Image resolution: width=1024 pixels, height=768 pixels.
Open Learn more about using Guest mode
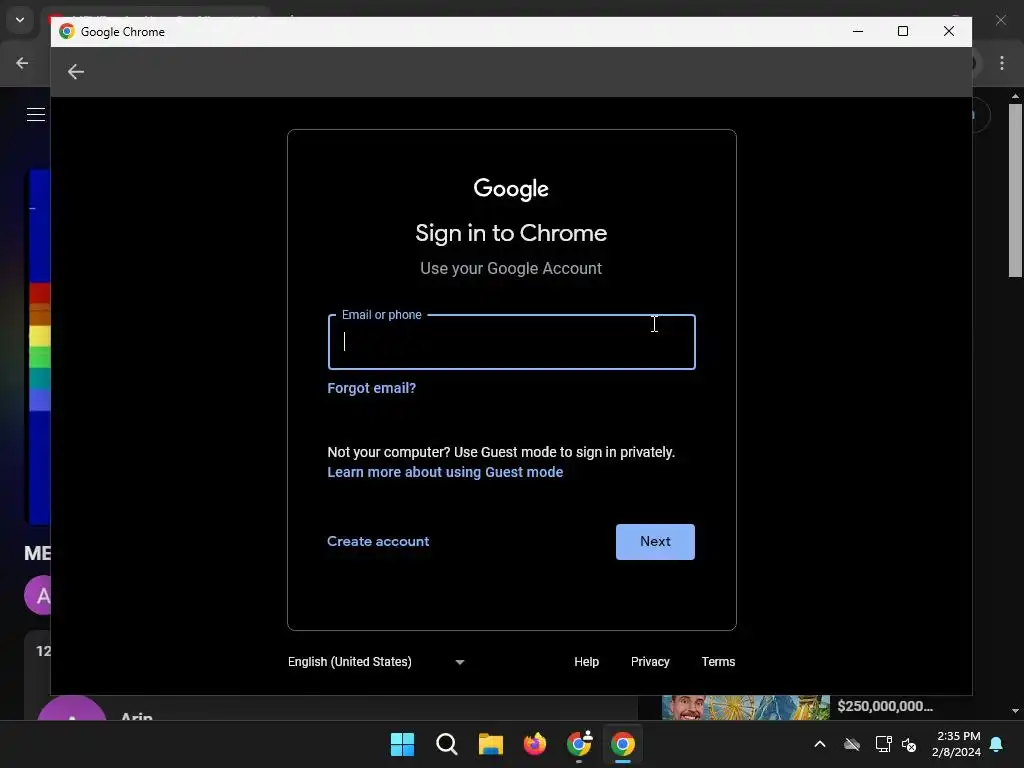point(445,472)
